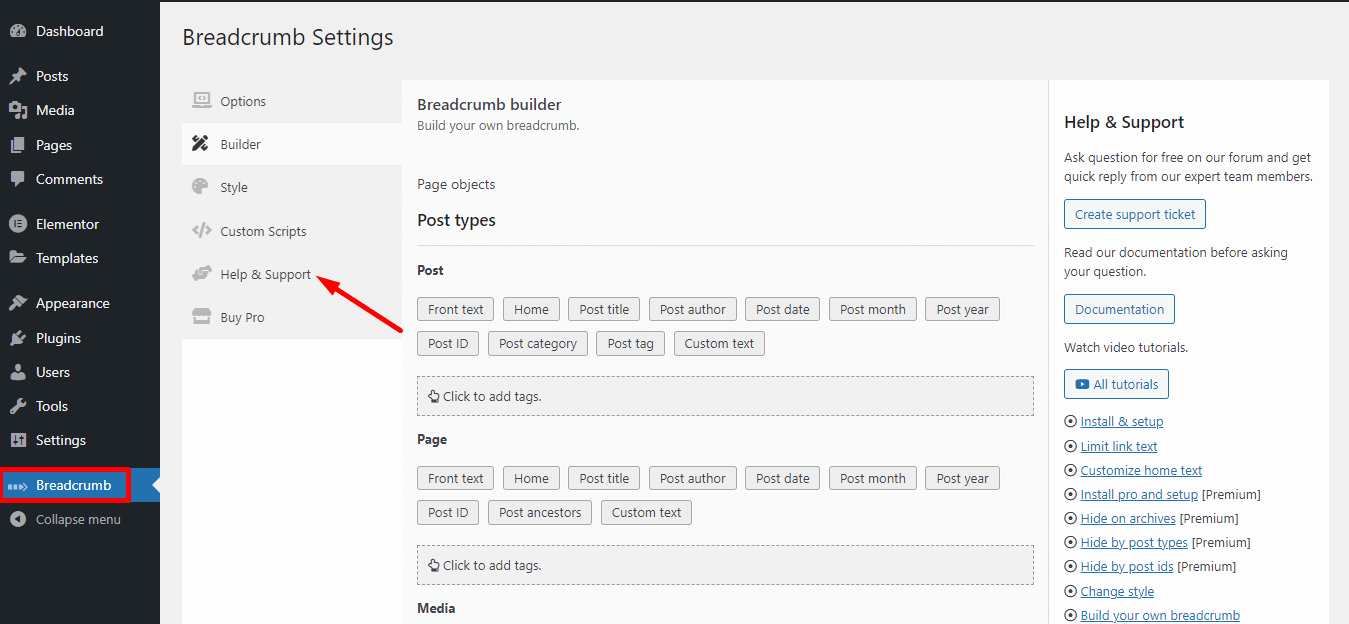Open Install pro and setup link
The width and height of the screenshot is (1349, 624).
point(1139,495)
